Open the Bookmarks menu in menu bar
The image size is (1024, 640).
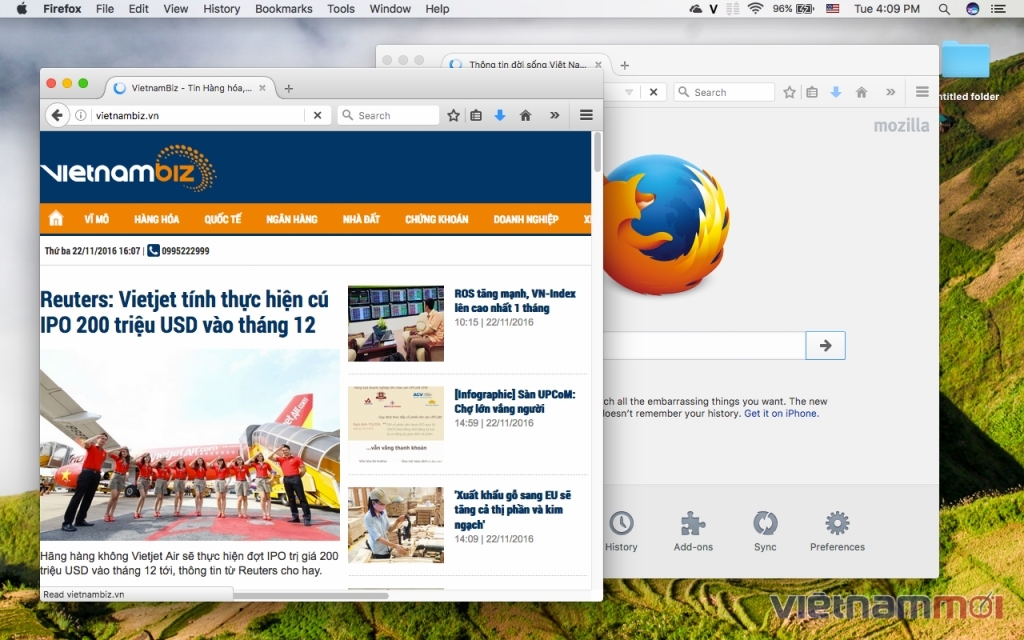pyautogui.click(x=283, y=8)
